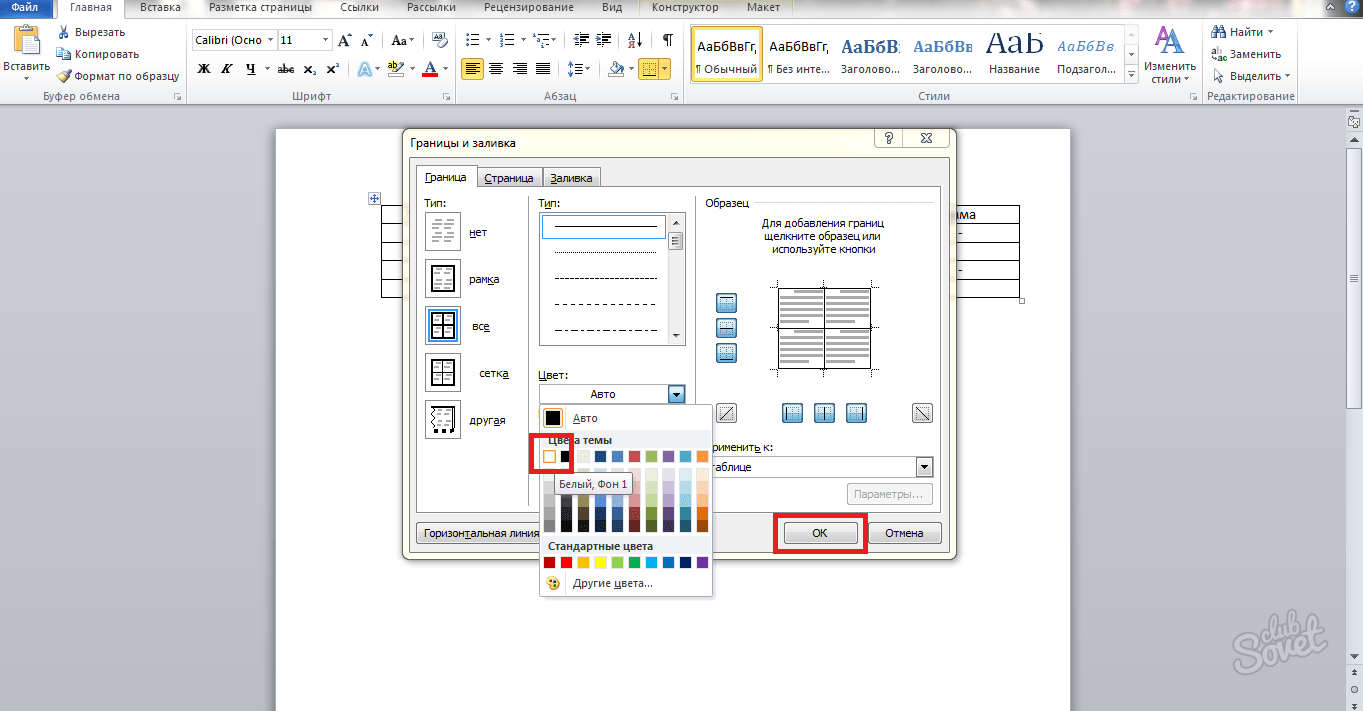1363x711 pixels.
Task: Toggle italic text formatting
Action: [227, 69]
